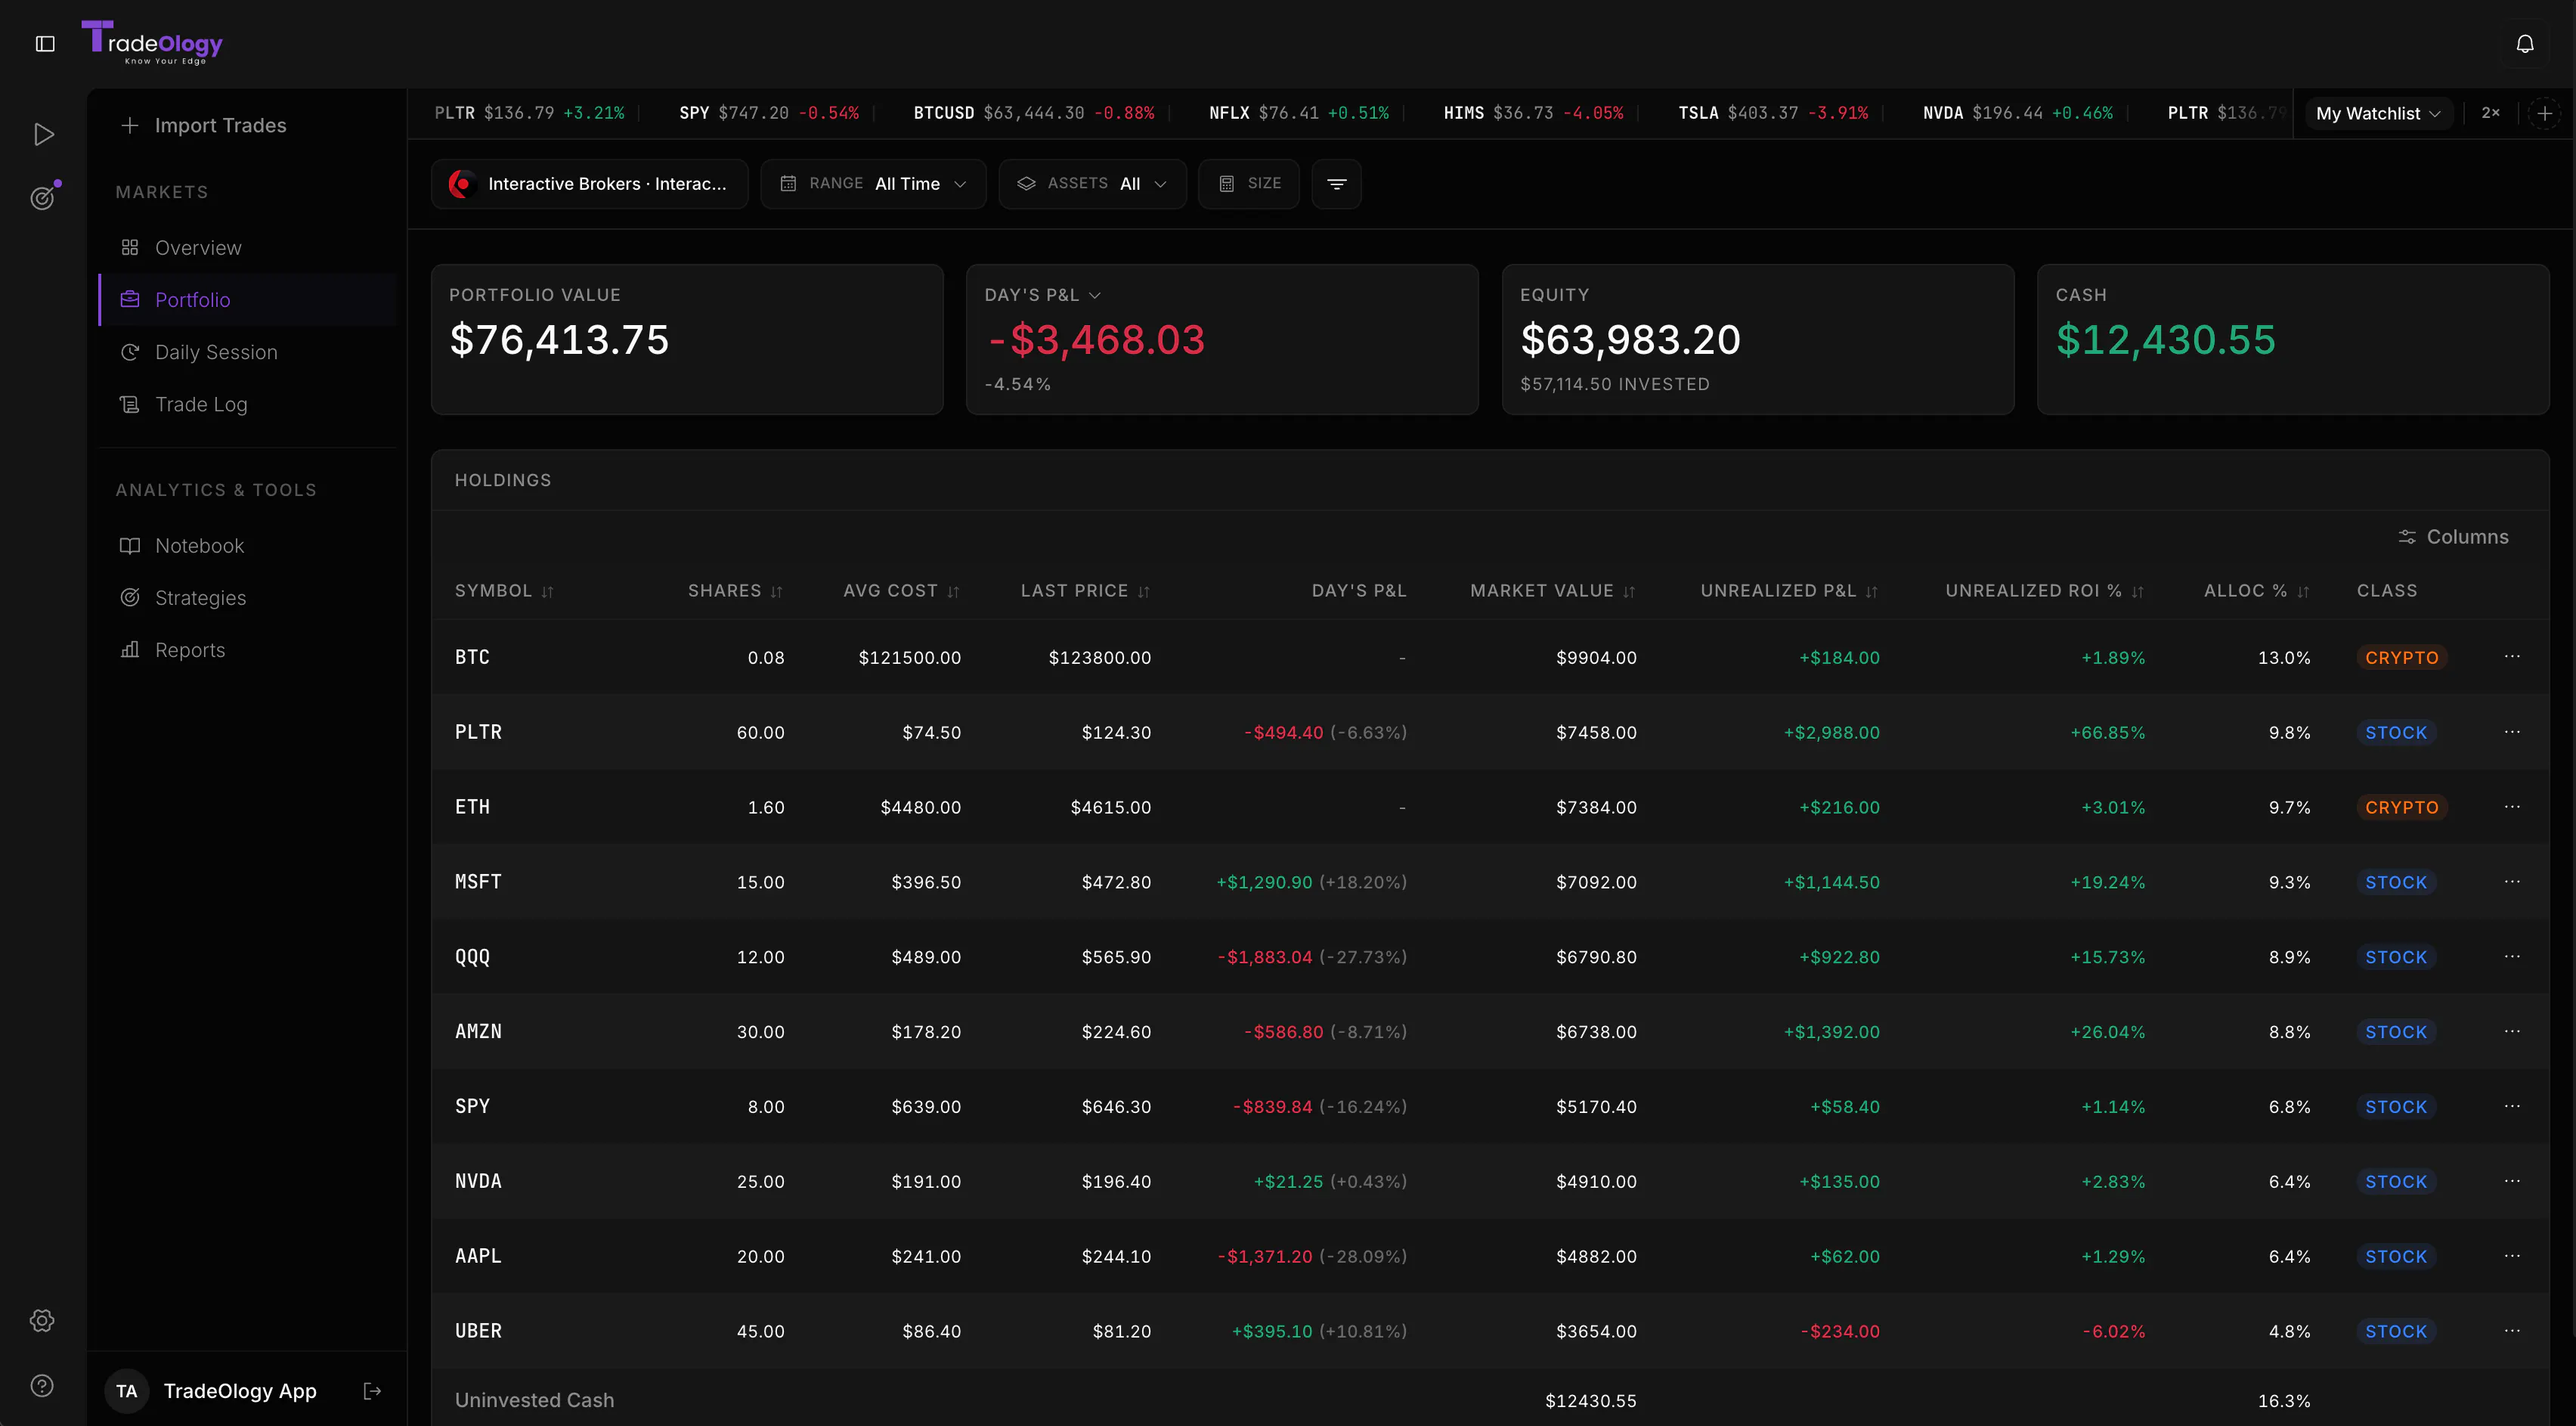Click Import Trades button
Viewport: 2576px width, 1426px height.
click(204, 125)
